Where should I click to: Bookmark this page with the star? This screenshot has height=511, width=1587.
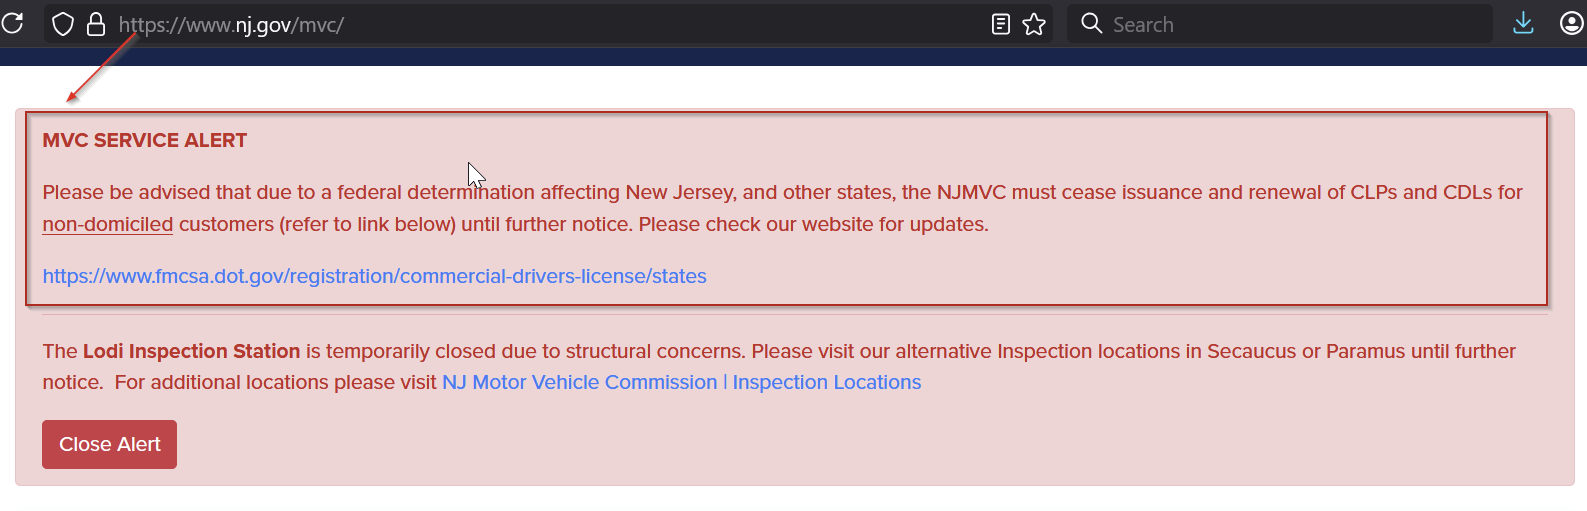coord(1034,24)
